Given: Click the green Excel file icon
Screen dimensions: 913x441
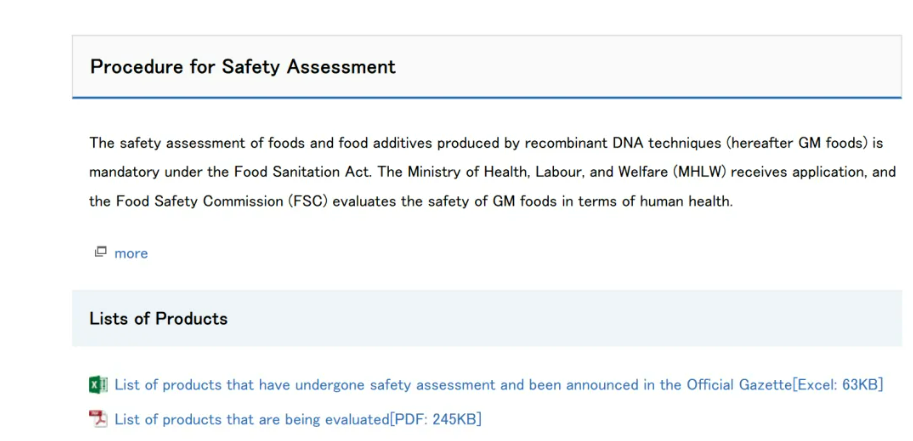Looking at the screenshot, I should (x=98, y=385).
